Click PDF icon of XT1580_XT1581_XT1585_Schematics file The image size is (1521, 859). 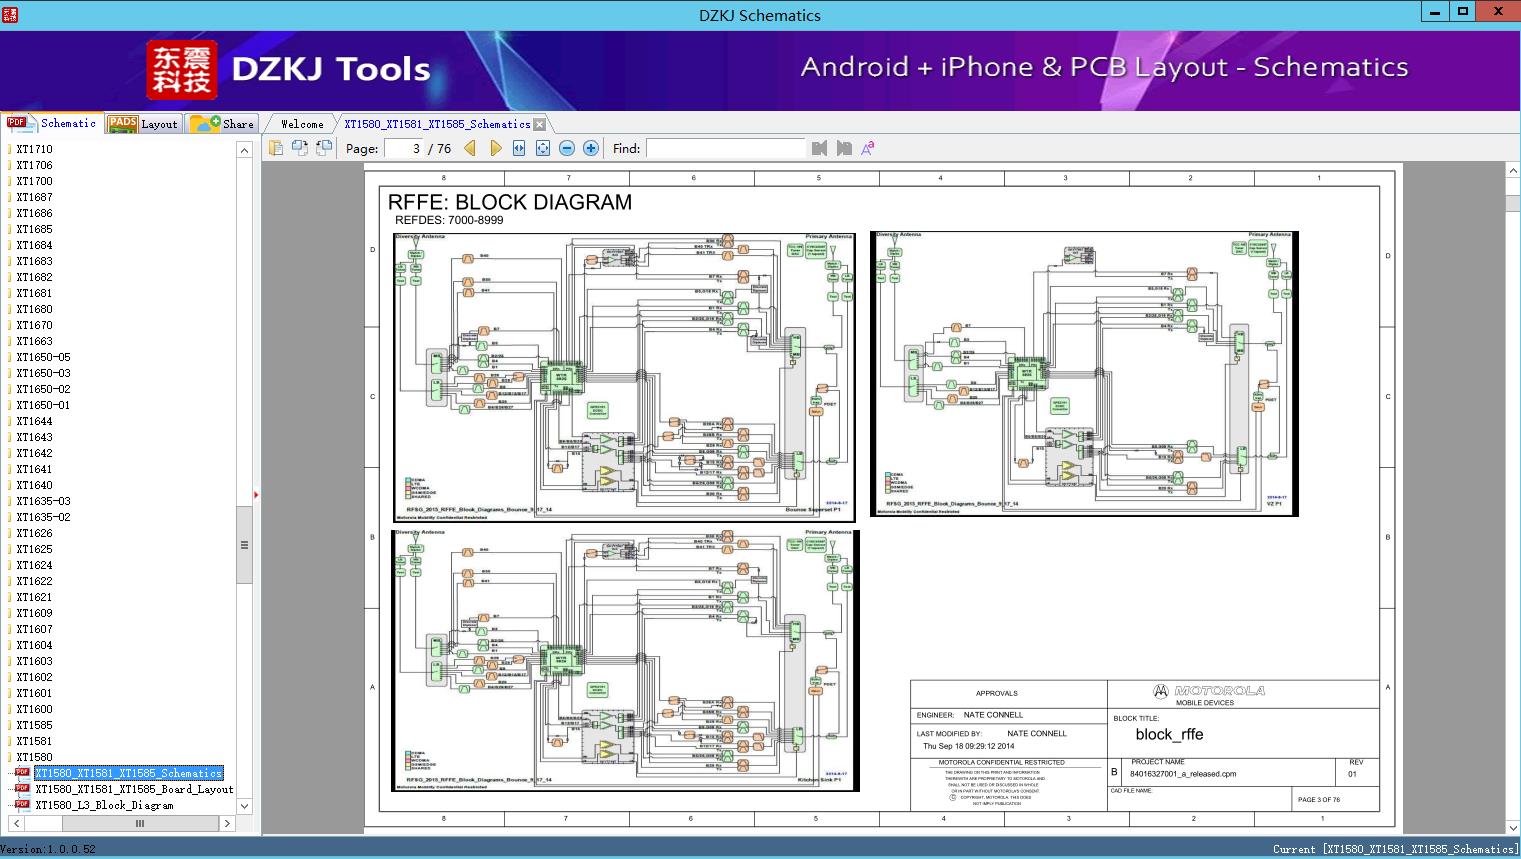click(x=22, y=772)
